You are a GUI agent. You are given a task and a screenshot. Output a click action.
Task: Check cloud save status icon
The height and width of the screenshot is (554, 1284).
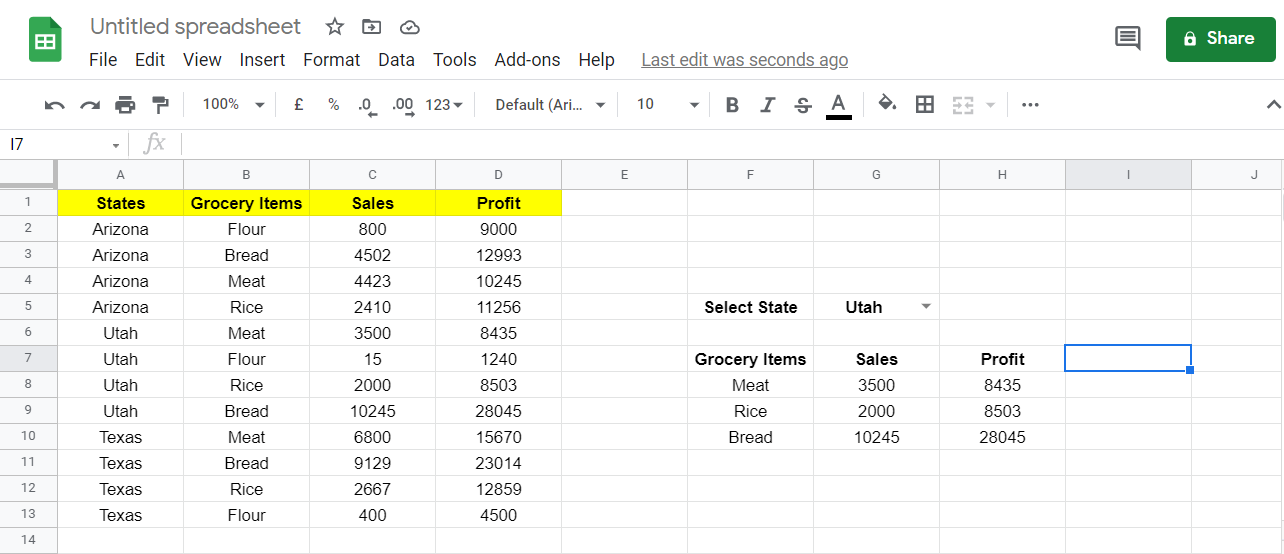click(x=409, y=26)
